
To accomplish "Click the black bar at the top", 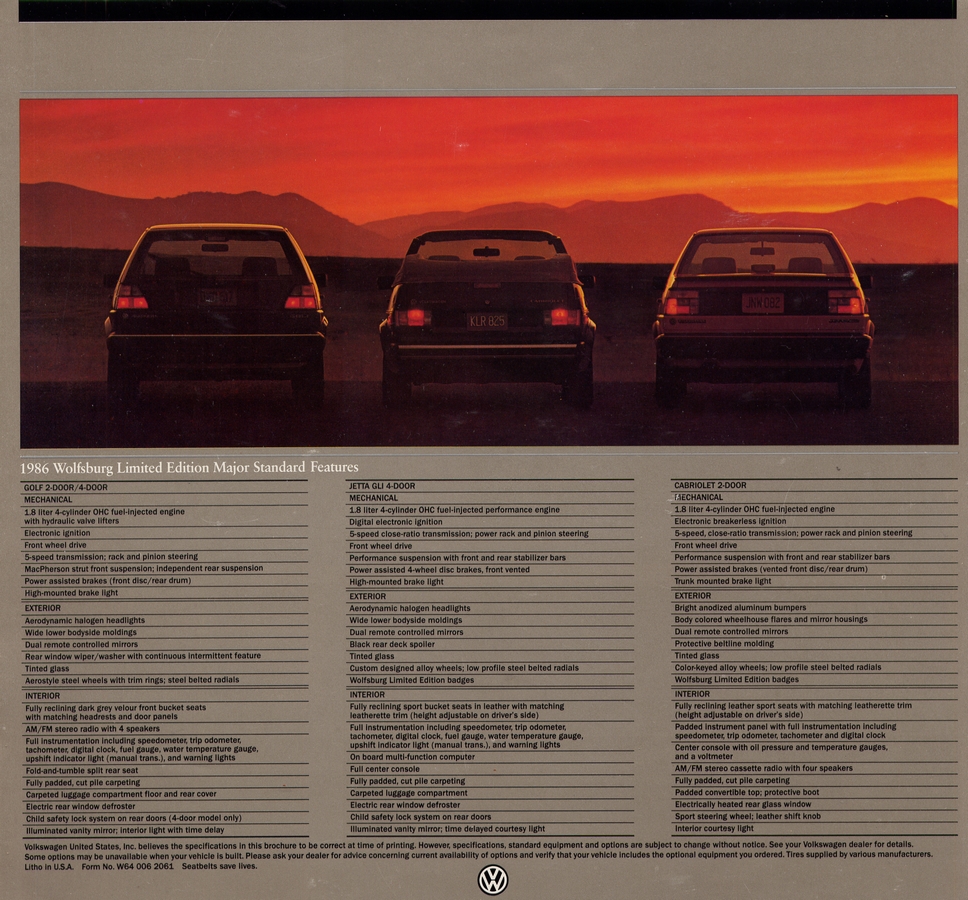I will click(487, 10).
